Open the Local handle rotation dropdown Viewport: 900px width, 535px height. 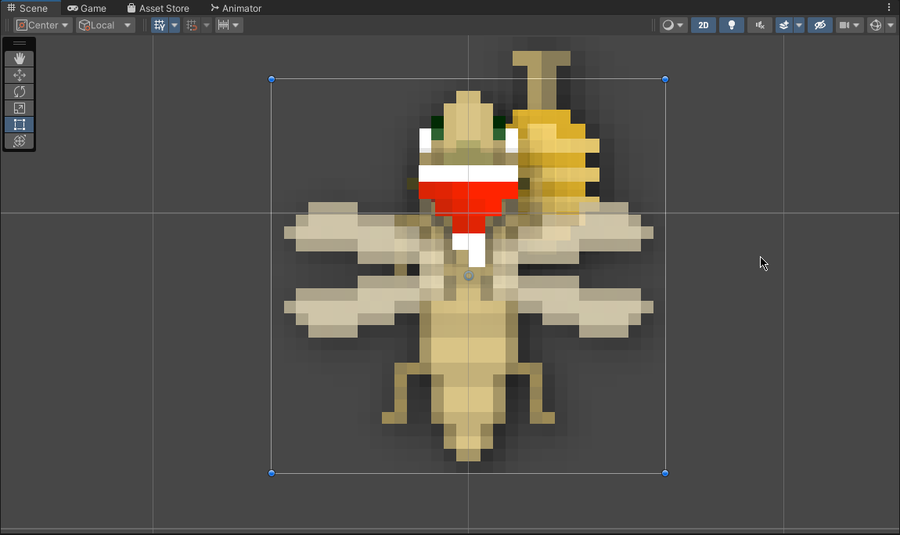(x=106, y=25)
